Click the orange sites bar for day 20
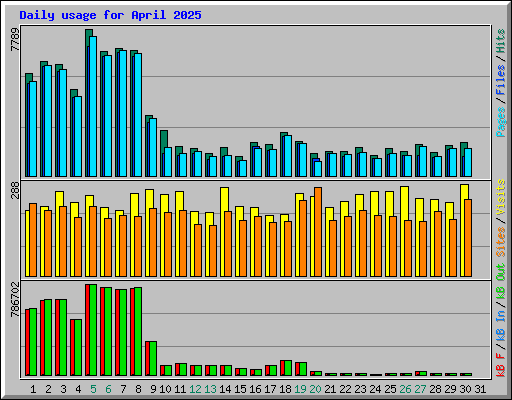The image size is (512, 400). click(x=318, y=232)
